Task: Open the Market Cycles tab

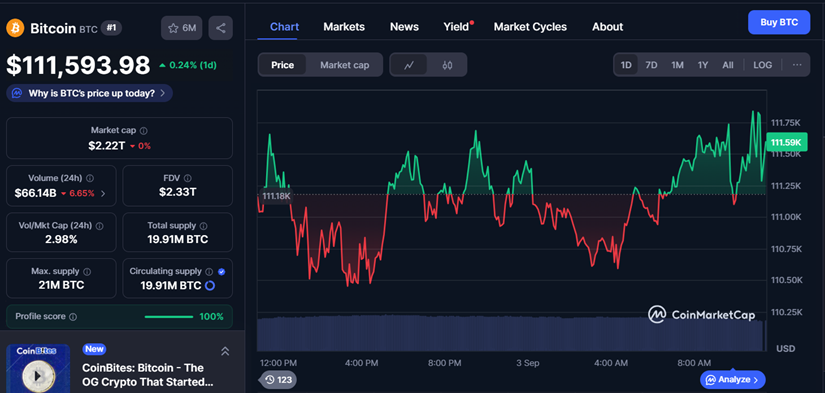Action: click(530, 27)
